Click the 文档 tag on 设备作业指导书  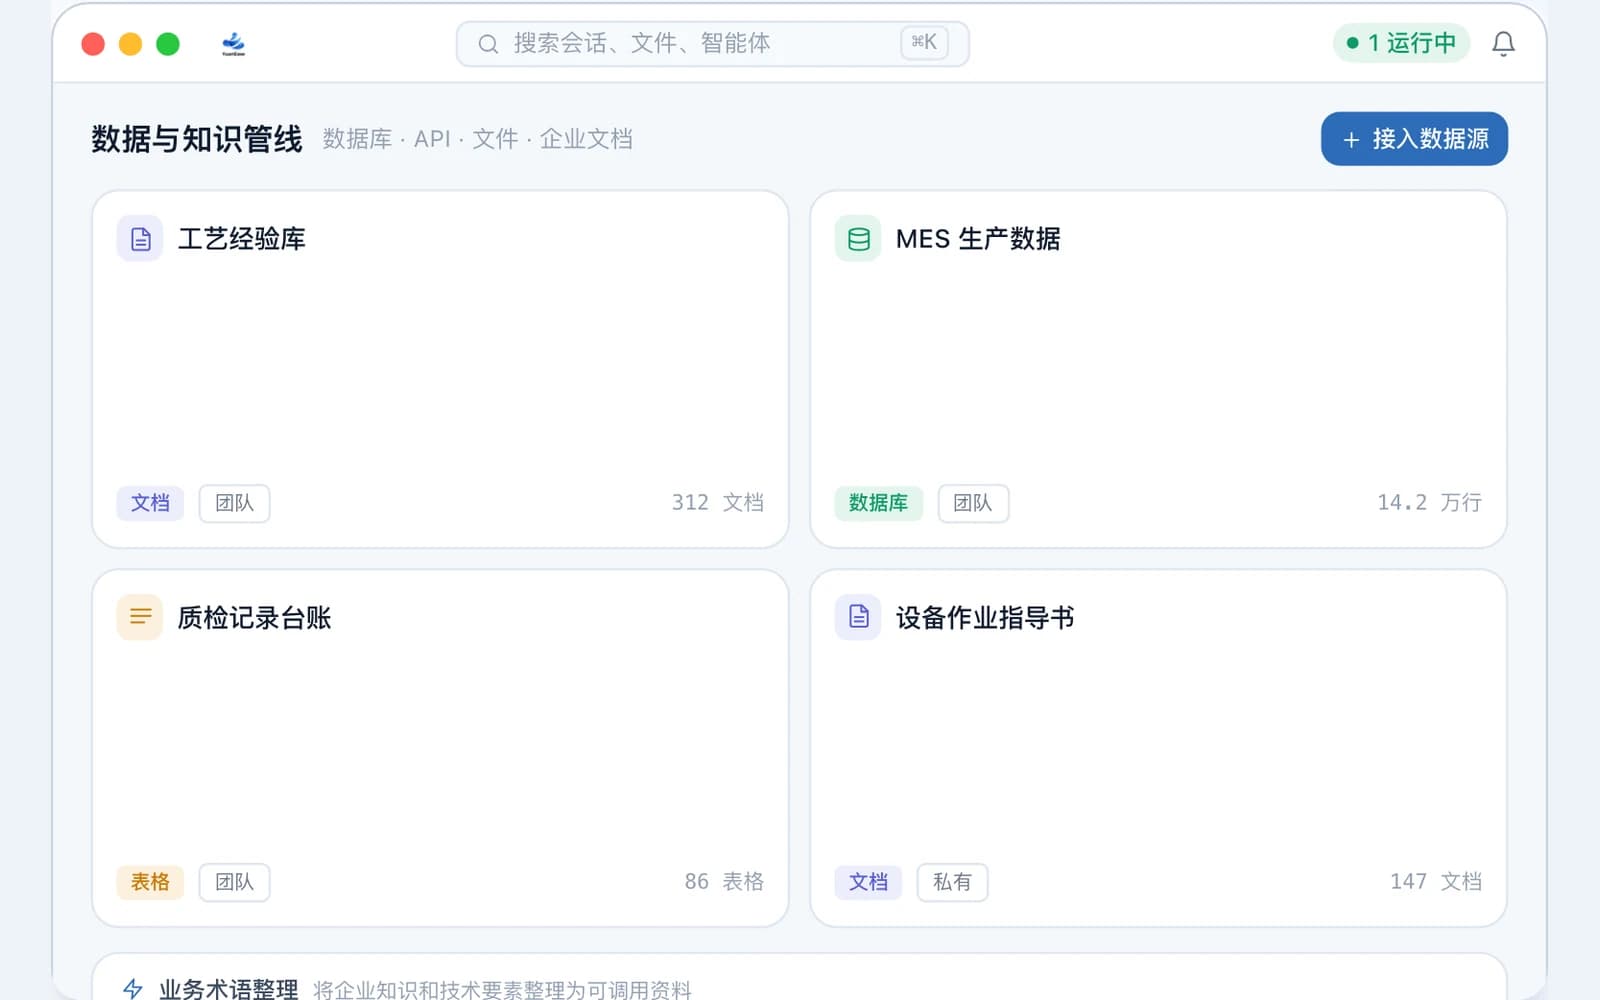(x=868, y=882)
